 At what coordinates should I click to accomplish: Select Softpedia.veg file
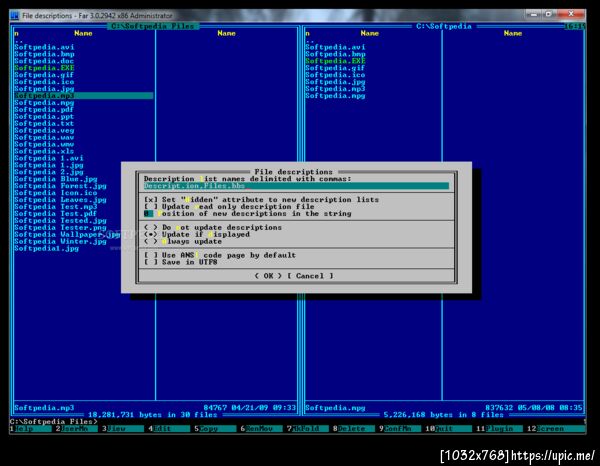click(44, 130)
